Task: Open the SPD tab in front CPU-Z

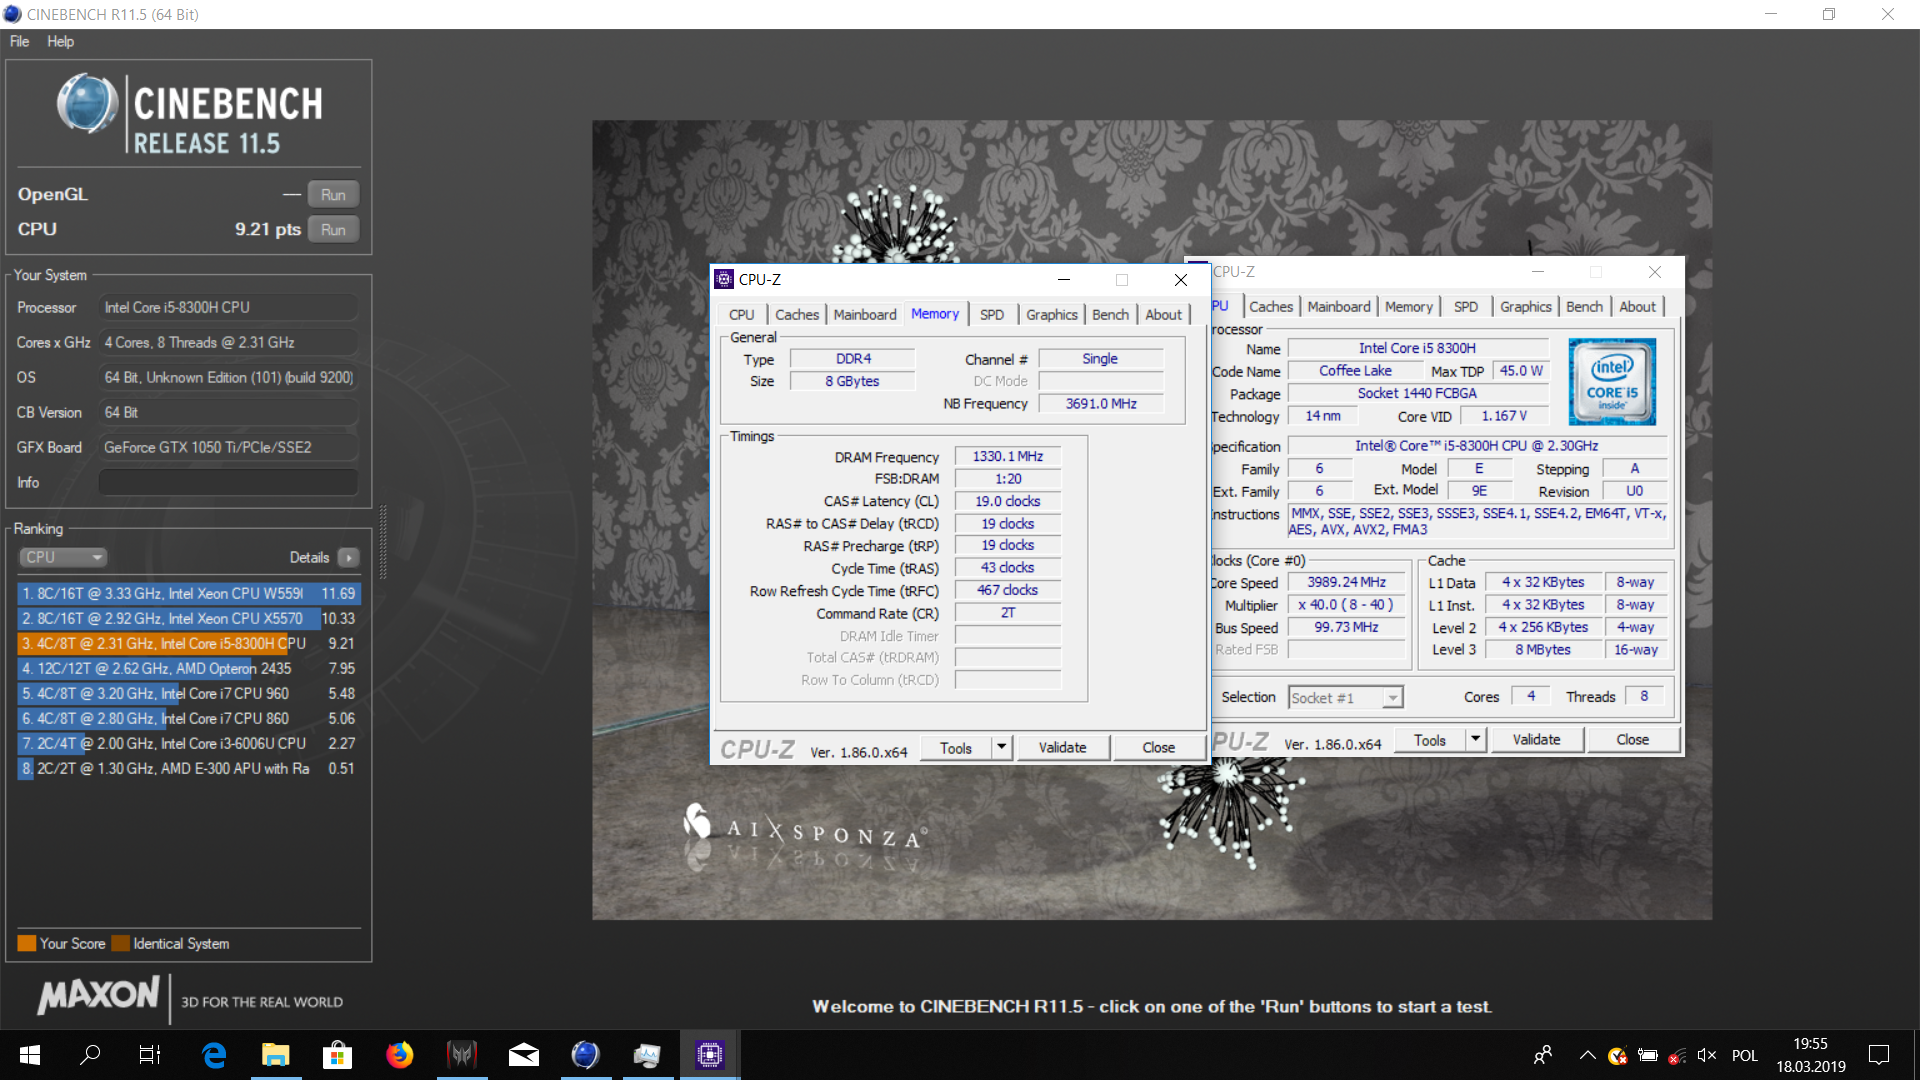Action: 992,314
